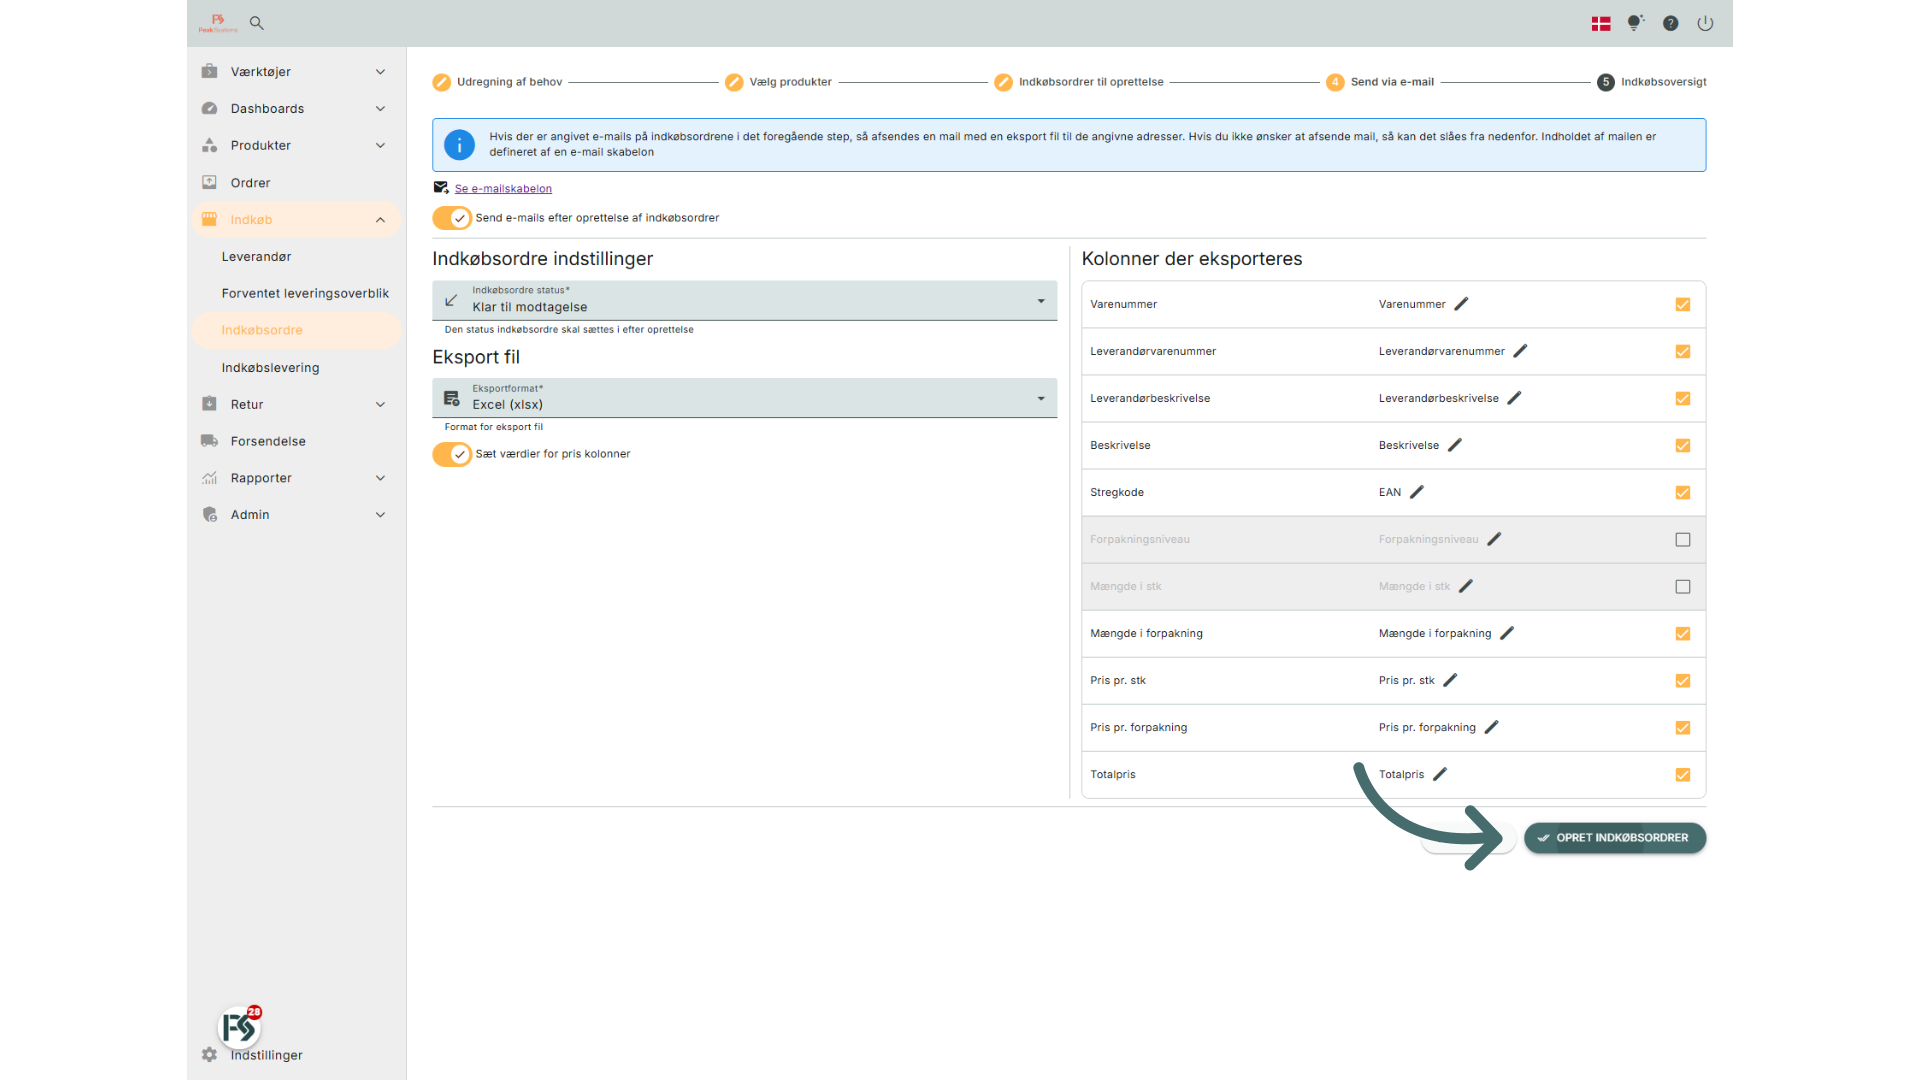Expand the Værktøjer menu chevron

pos(380,71)
